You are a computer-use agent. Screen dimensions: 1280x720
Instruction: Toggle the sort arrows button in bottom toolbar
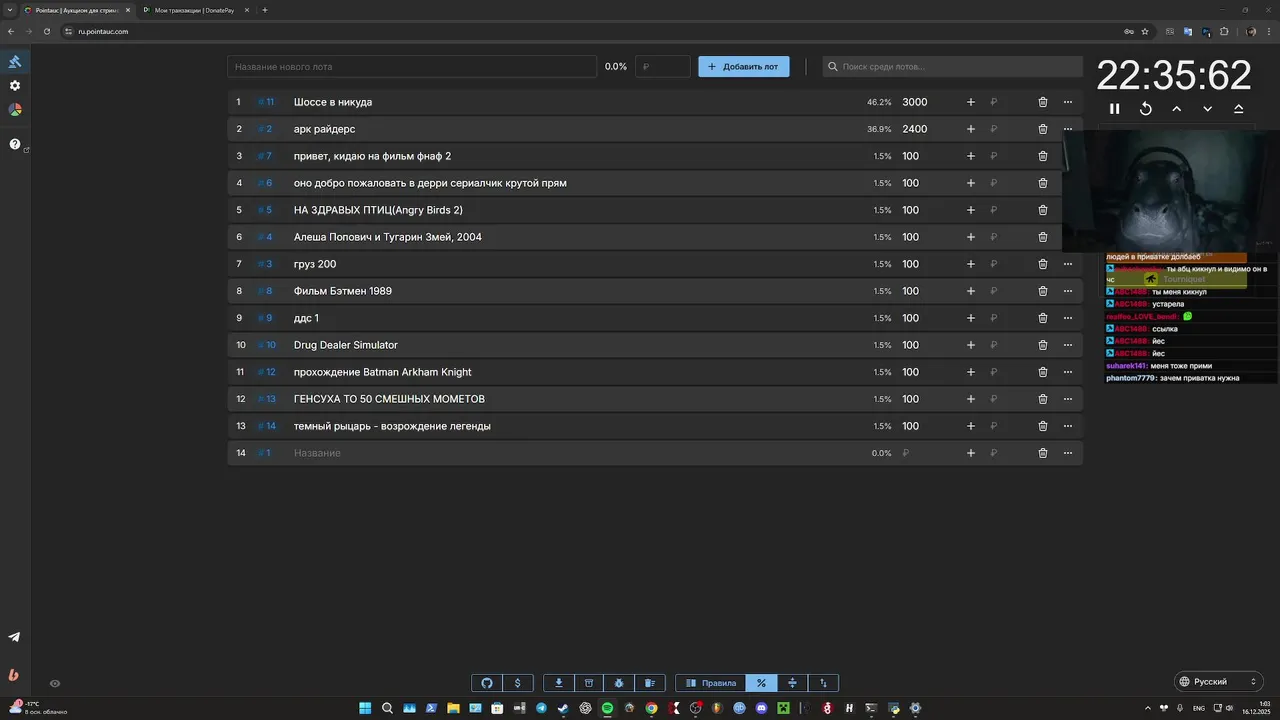[823, 683]
